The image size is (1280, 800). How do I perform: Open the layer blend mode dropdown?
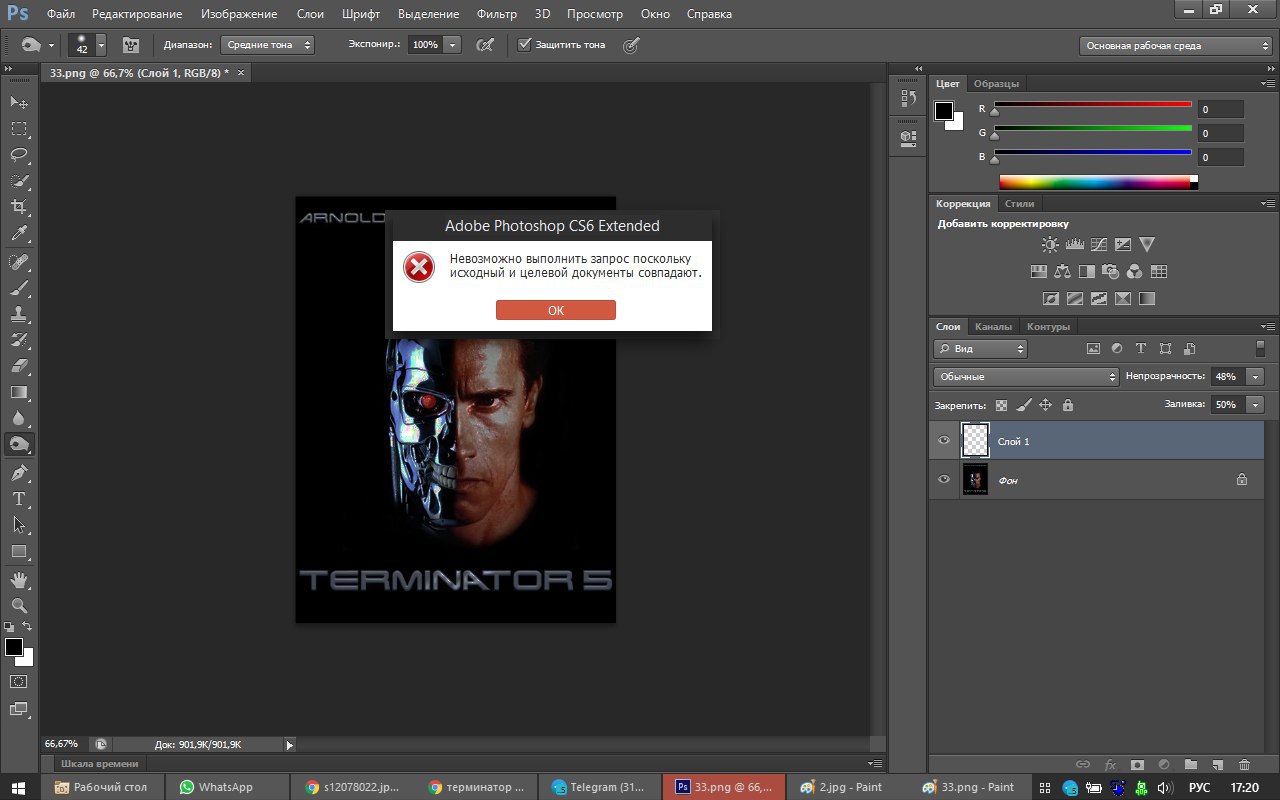tap(1026, 377)
